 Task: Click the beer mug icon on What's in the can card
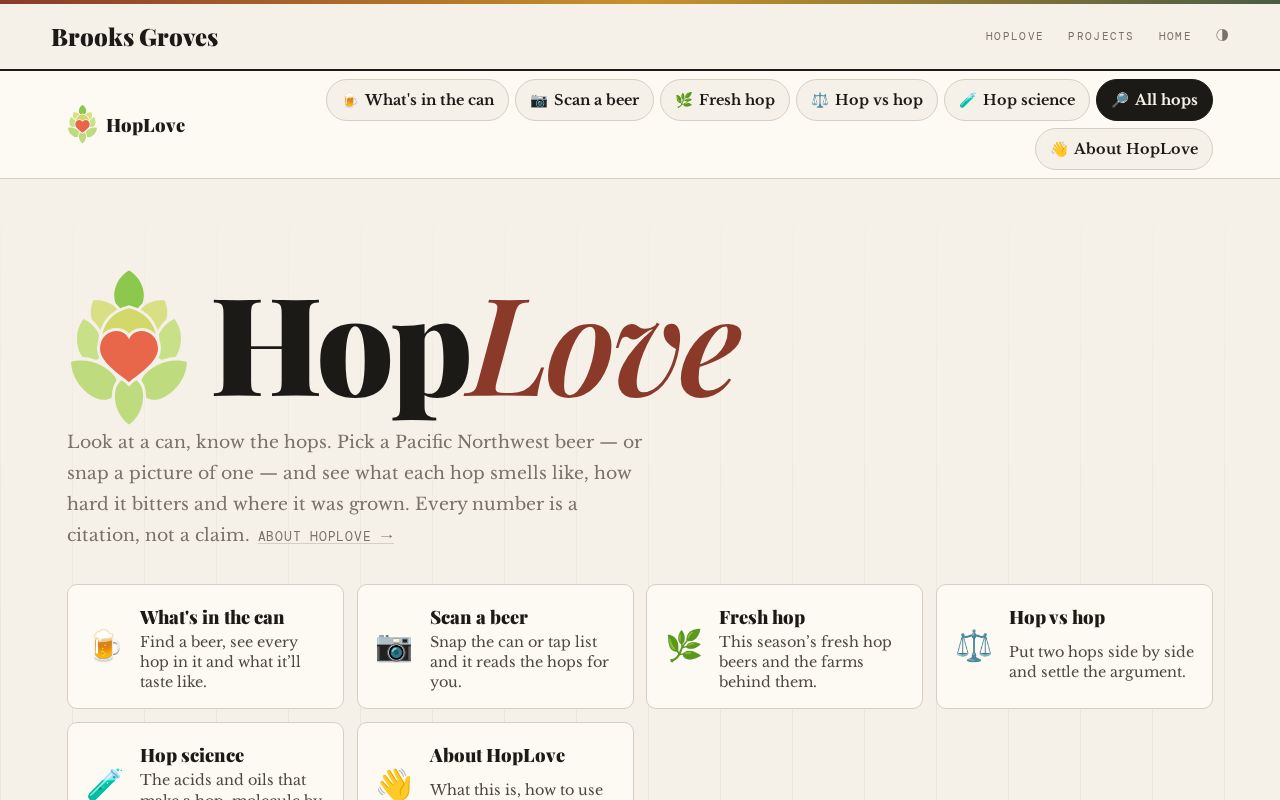click(105, 646)
